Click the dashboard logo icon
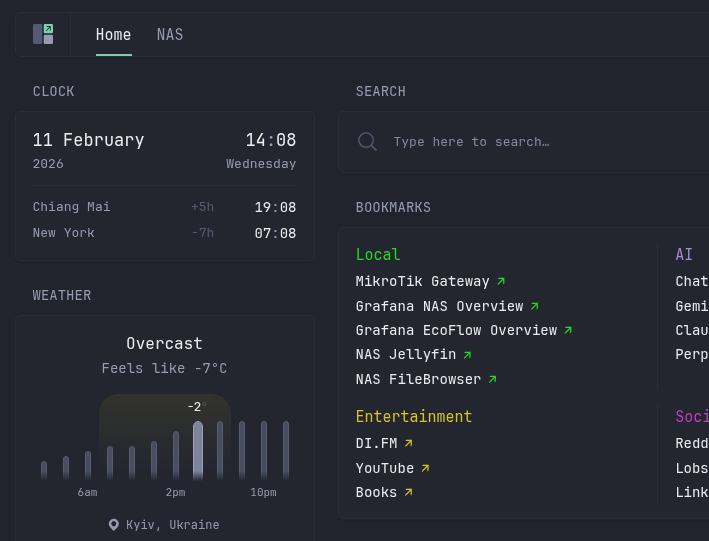This screenshot has height=541, width=709. (43, 34)
